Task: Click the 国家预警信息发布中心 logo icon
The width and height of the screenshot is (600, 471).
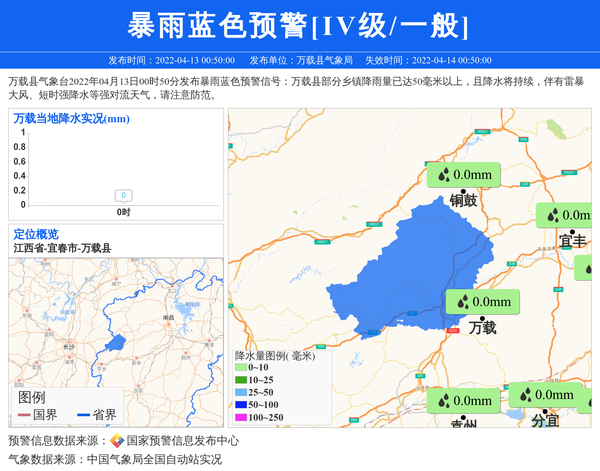Action: [117, 441]
